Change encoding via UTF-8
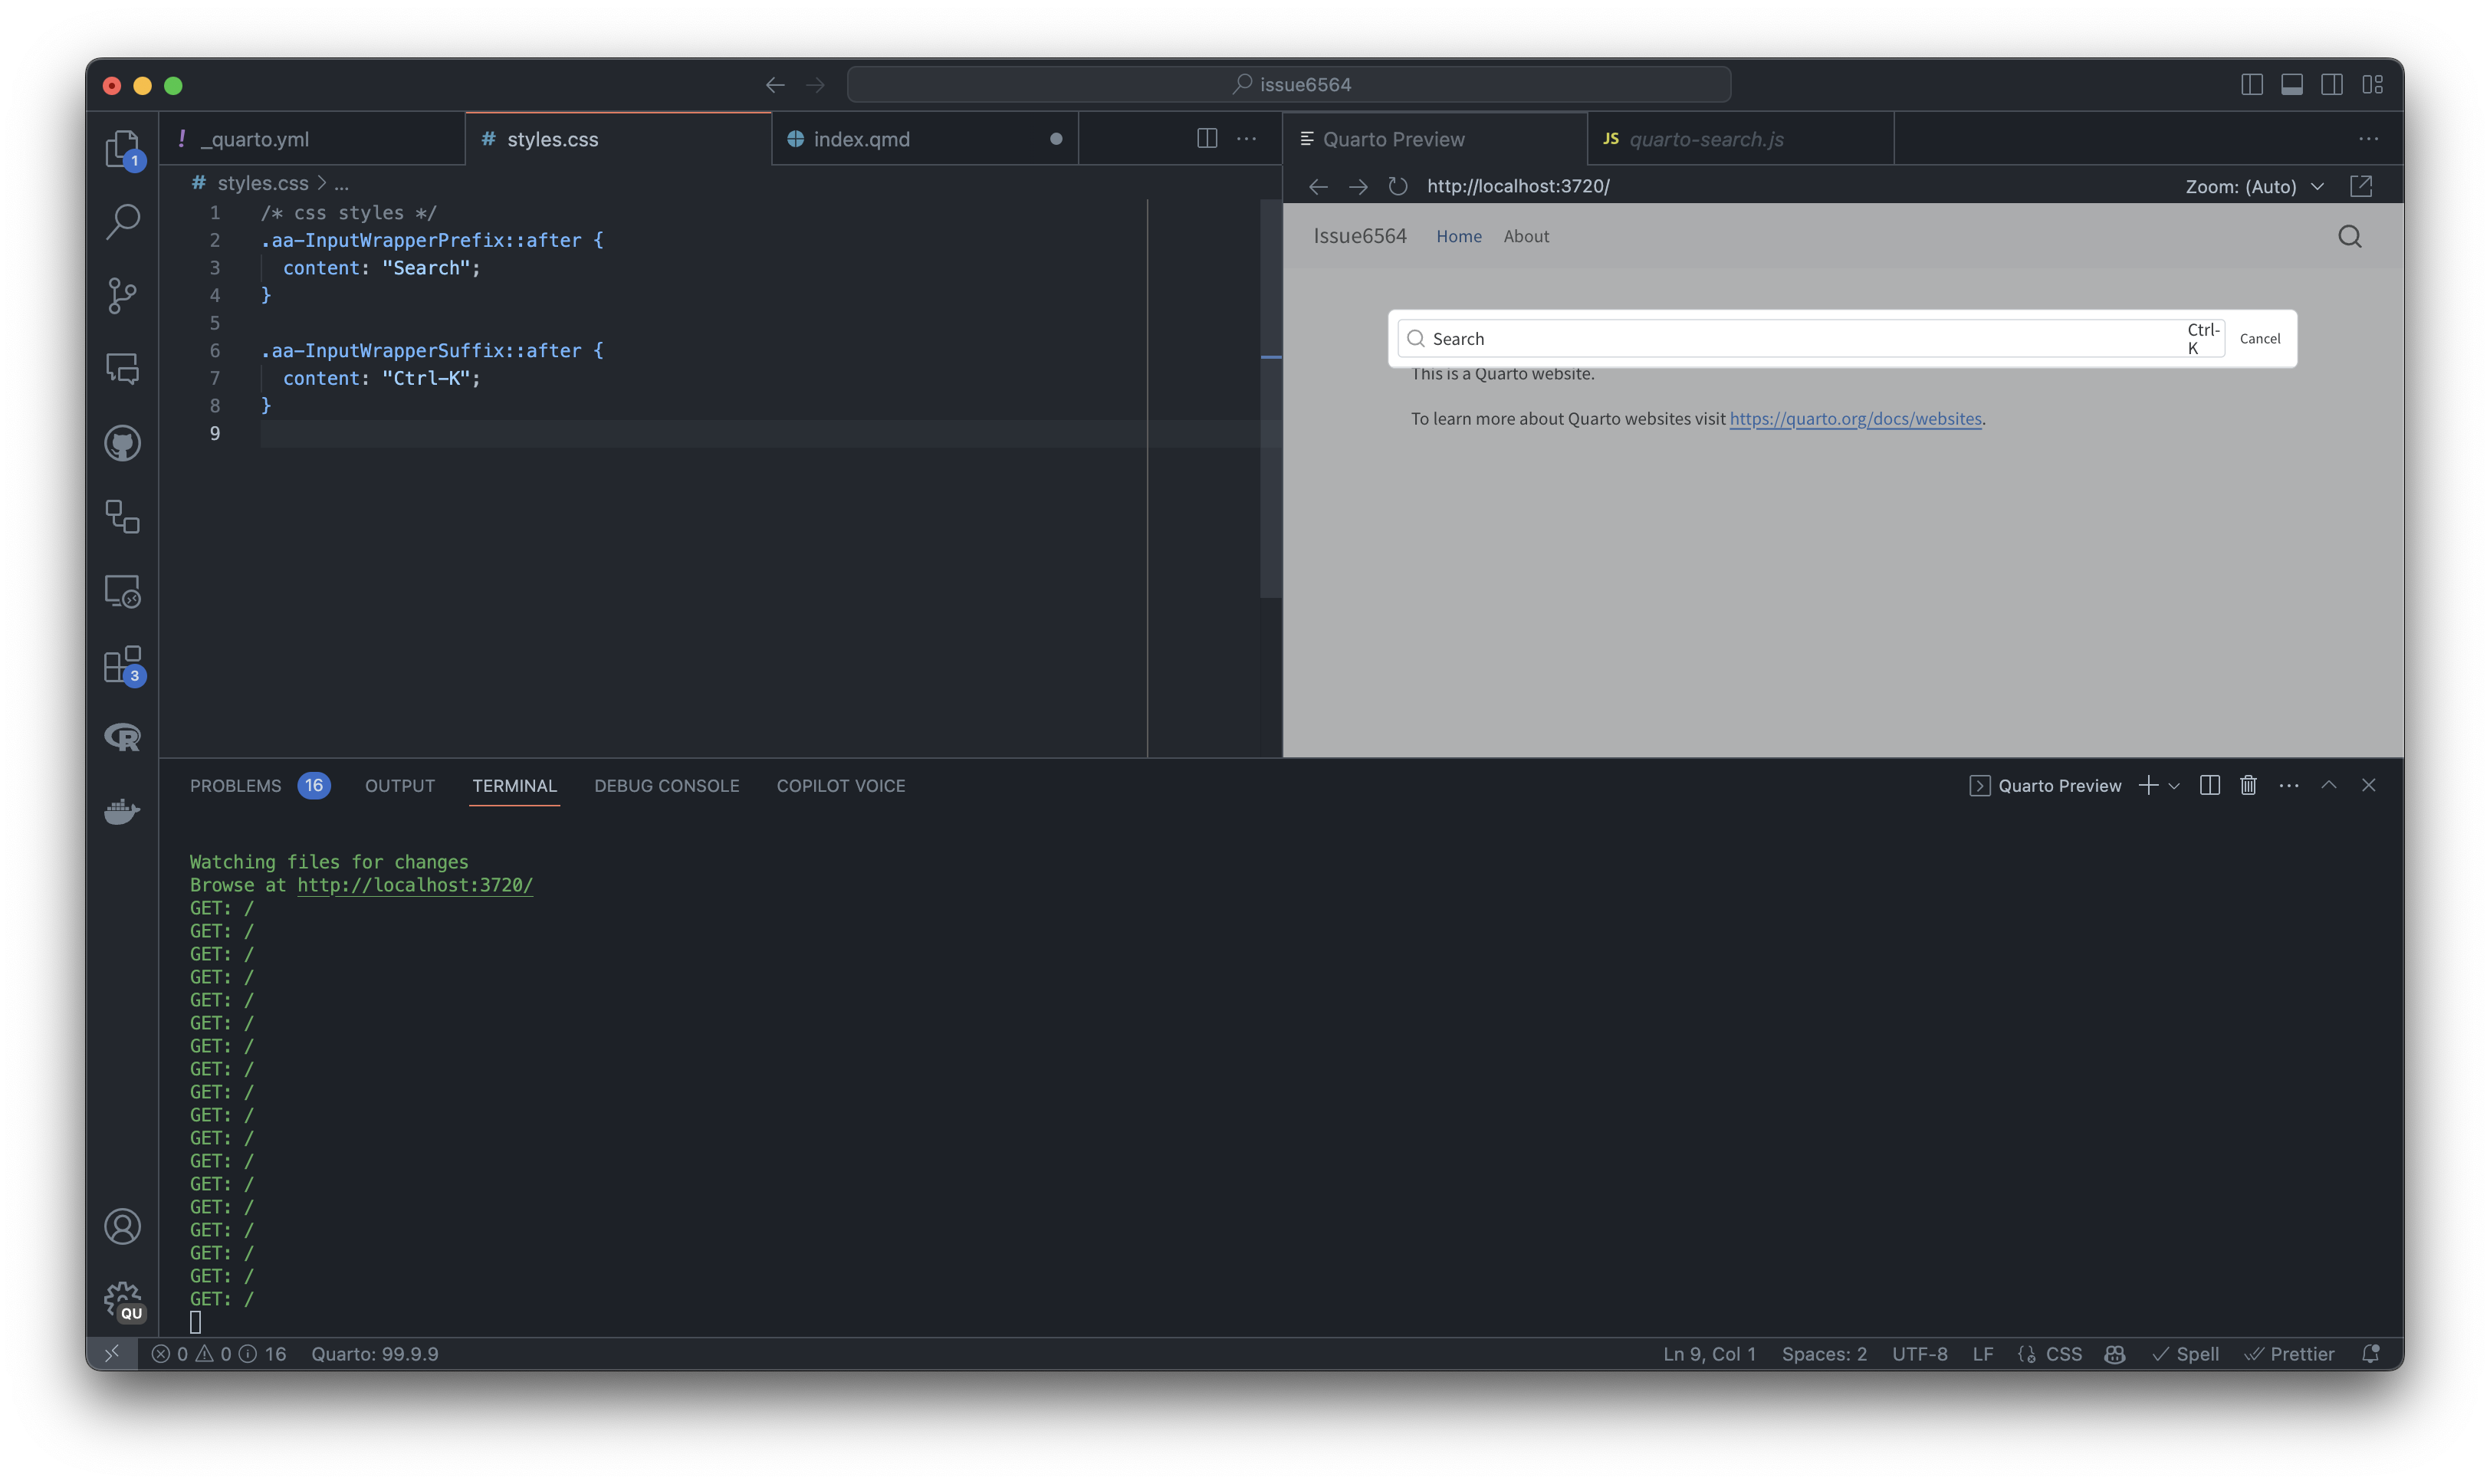 pyautogui.click(x=1920, y=1354)
